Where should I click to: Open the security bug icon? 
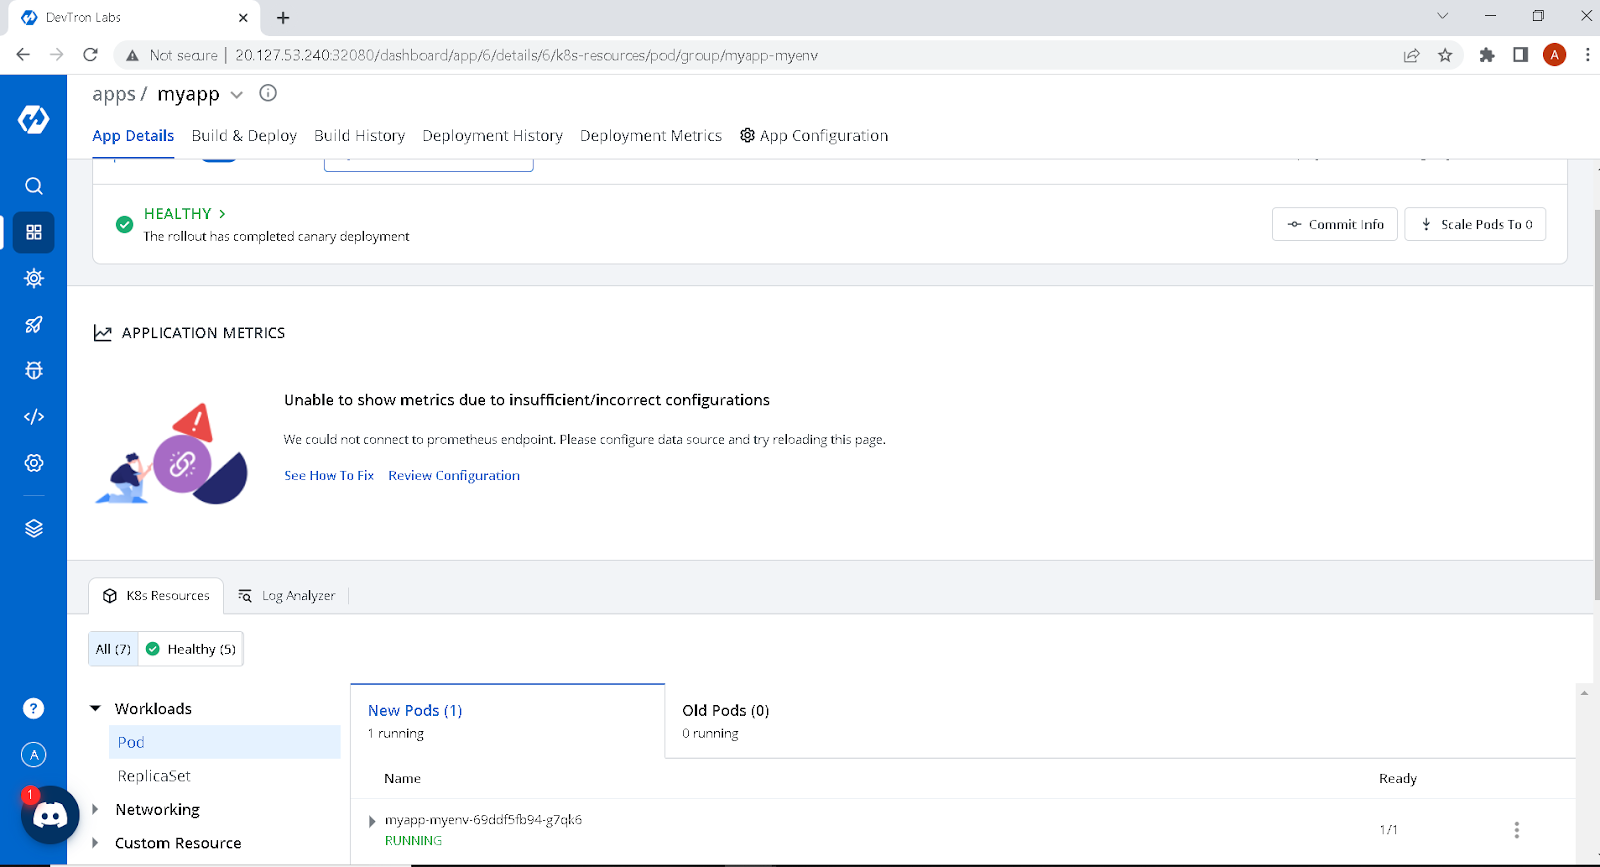click(34, 370)
